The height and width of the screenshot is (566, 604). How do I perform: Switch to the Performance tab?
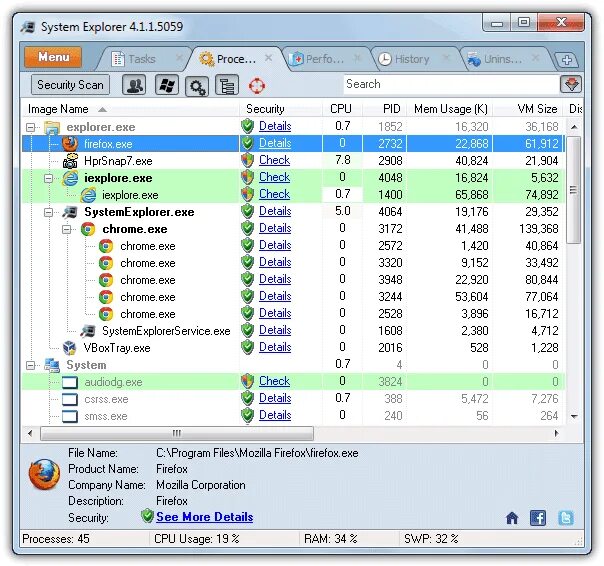pos(324,59)
